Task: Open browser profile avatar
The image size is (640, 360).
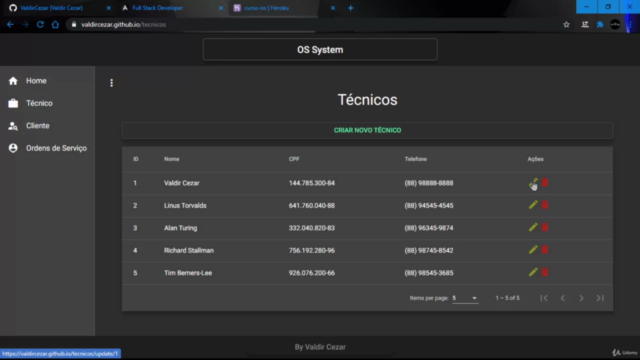Action: 615,24
